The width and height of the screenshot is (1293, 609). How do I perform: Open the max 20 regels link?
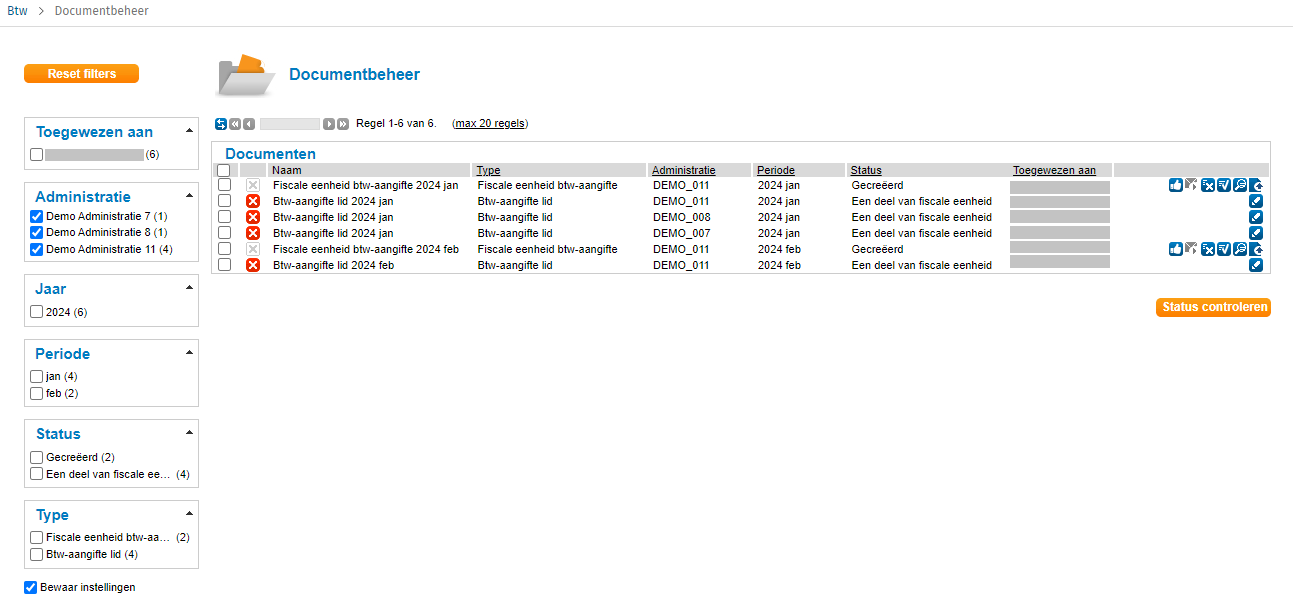(x=490, y=124)
